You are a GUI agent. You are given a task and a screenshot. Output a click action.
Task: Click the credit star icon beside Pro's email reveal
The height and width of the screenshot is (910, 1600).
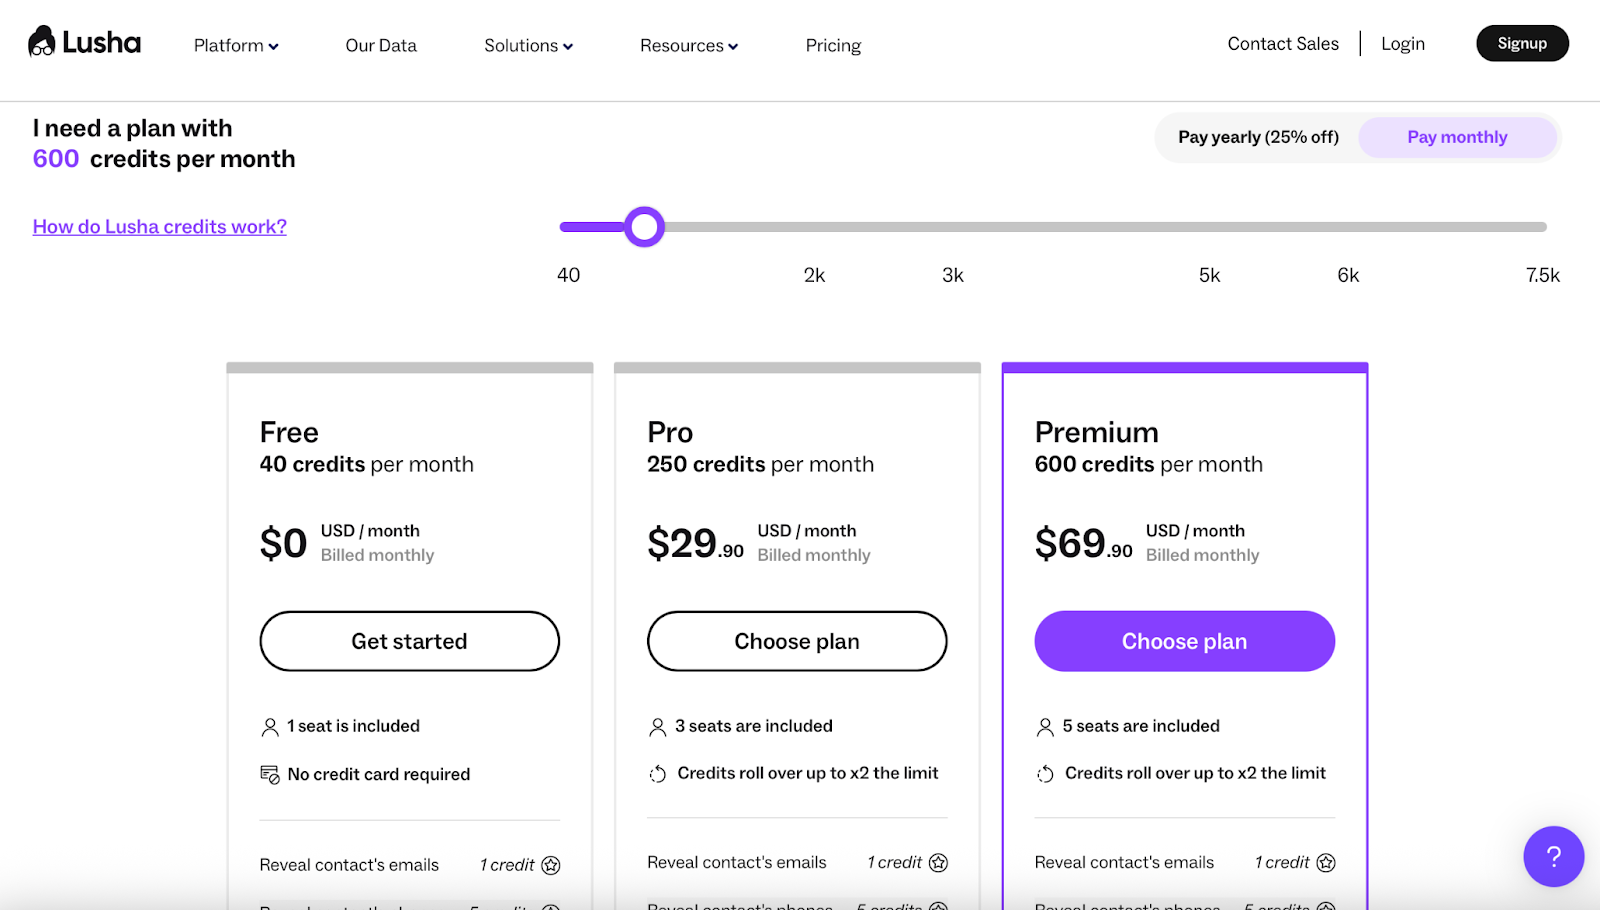coord(937,861)
